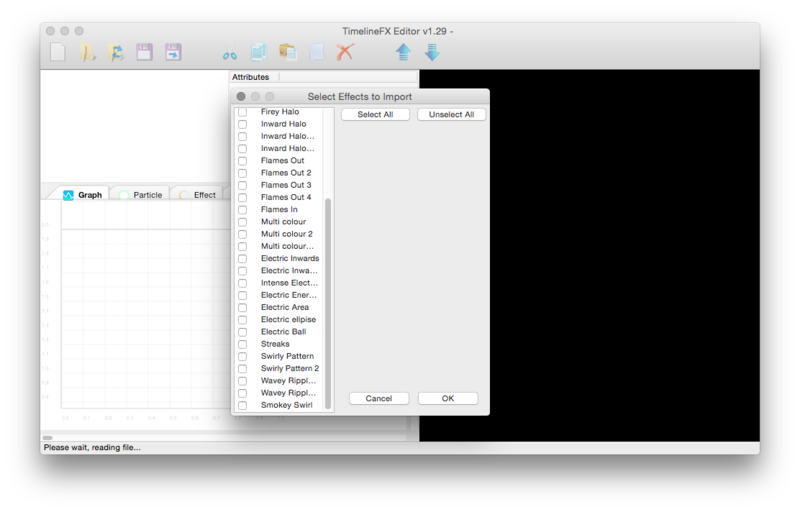Toggle the Multi colour 2 checkbox
This screenshot has height=512, width=800.
click(x=242, y=234)
